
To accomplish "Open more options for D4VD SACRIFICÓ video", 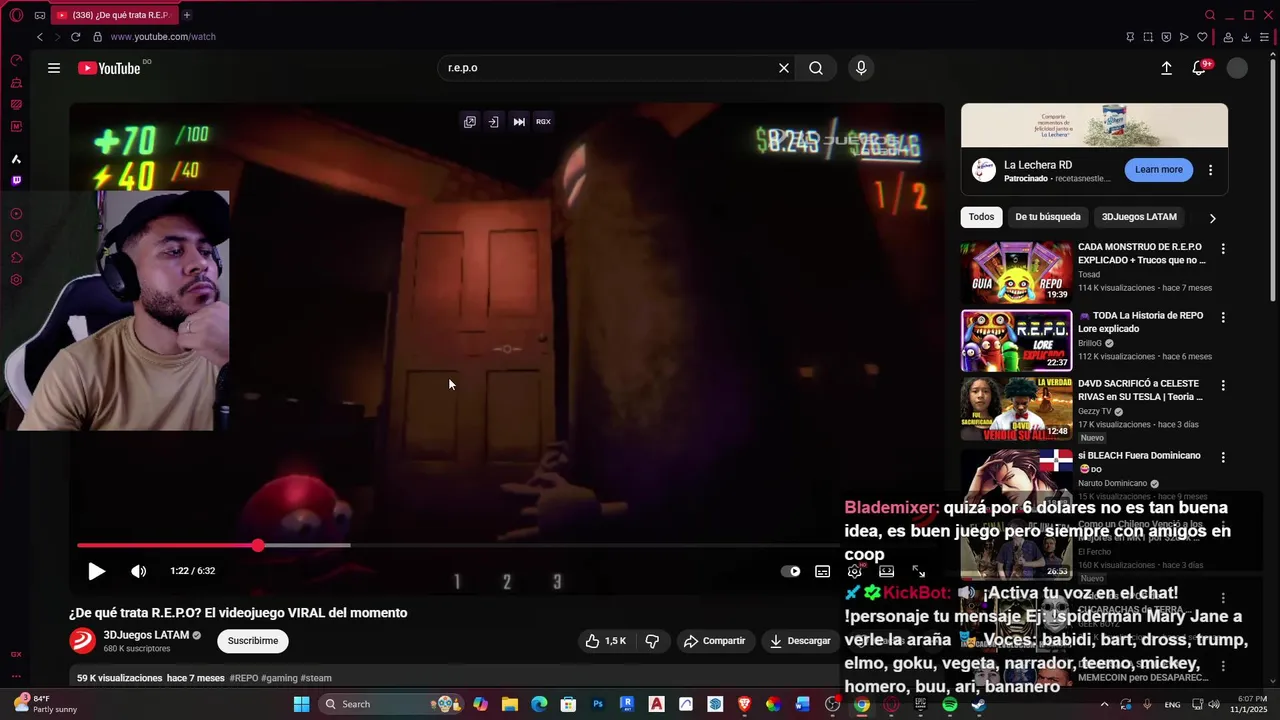I will point(1222,385).
